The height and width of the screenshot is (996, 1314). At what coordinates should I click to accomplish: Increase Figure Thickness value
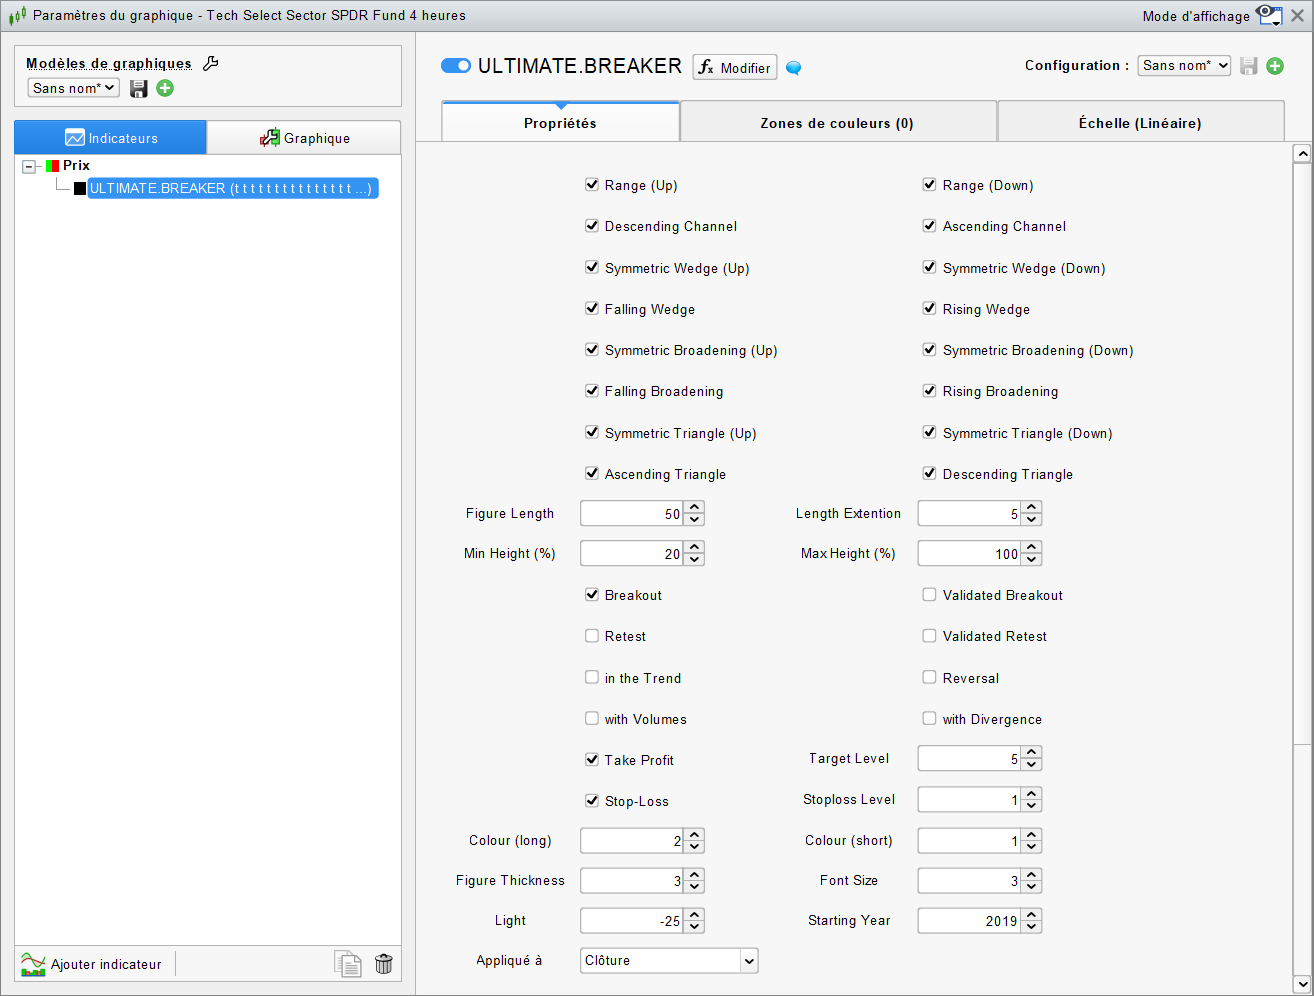[x=695, y=874]
